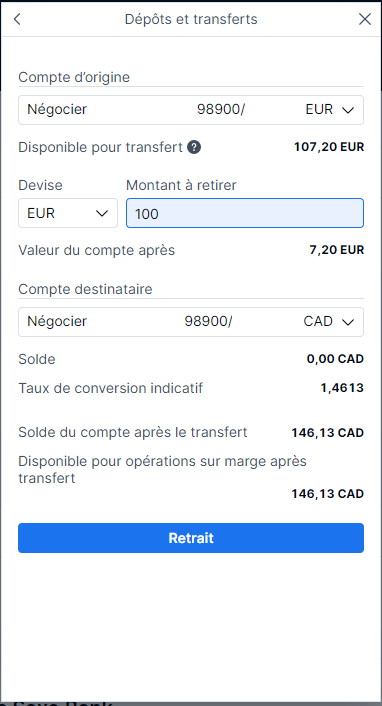Click the 7,20 EUR account value
The width and height of the screenshot is (382, 706).
tap(337, 250)
